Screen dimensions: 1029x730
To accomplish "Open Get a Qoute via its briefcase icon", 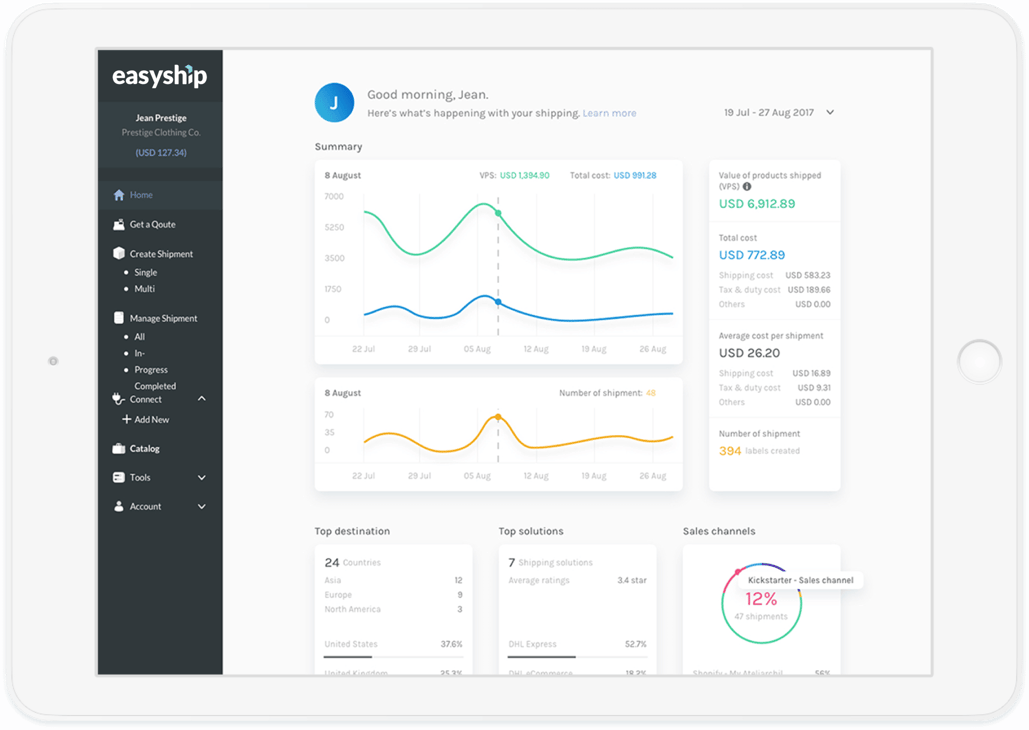I will pos(118,224).
